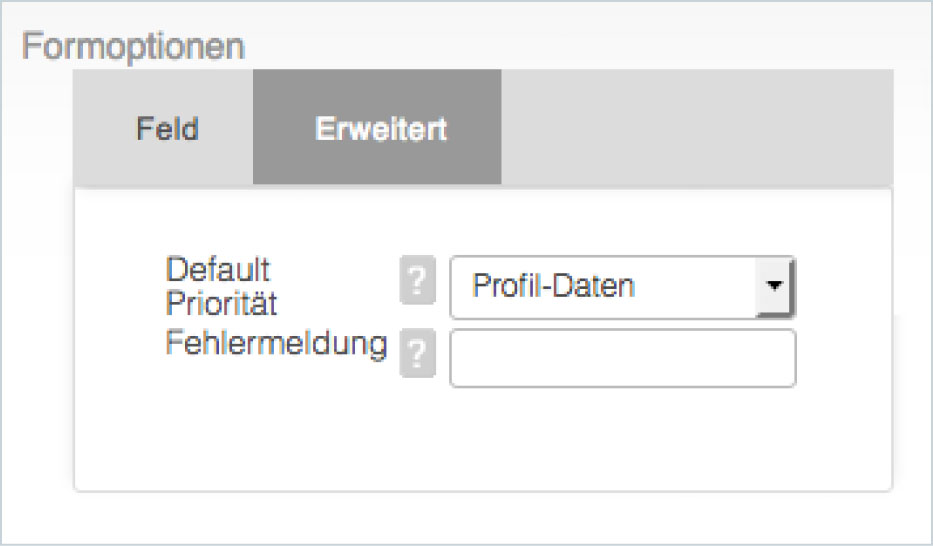Click the Formoptionen section heading
933x546 pixels.
133,46
